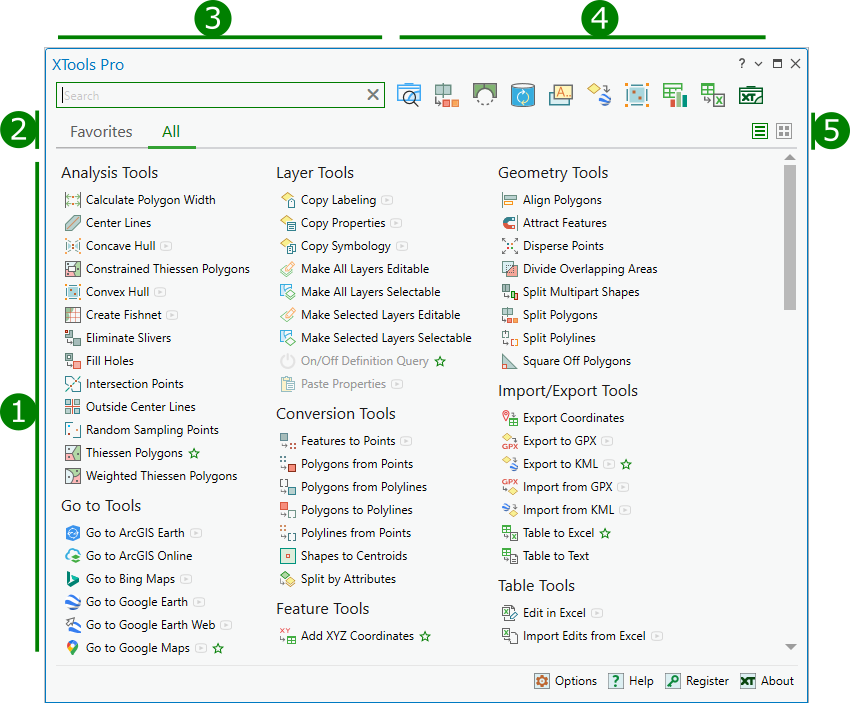Switch to grid view layout
This screenshot has width=850, height=703.
point(784,131)
